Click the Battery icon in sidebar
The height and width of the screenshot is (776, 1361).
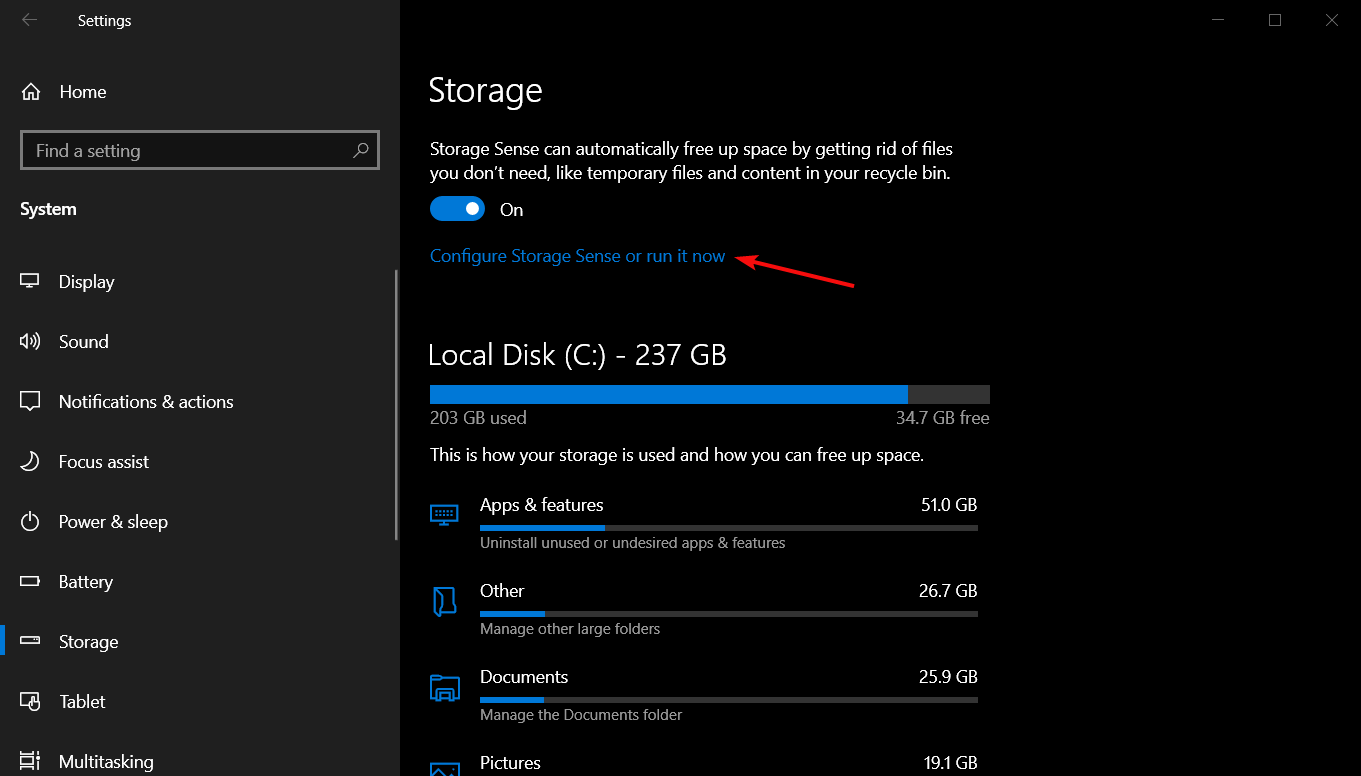31,581
